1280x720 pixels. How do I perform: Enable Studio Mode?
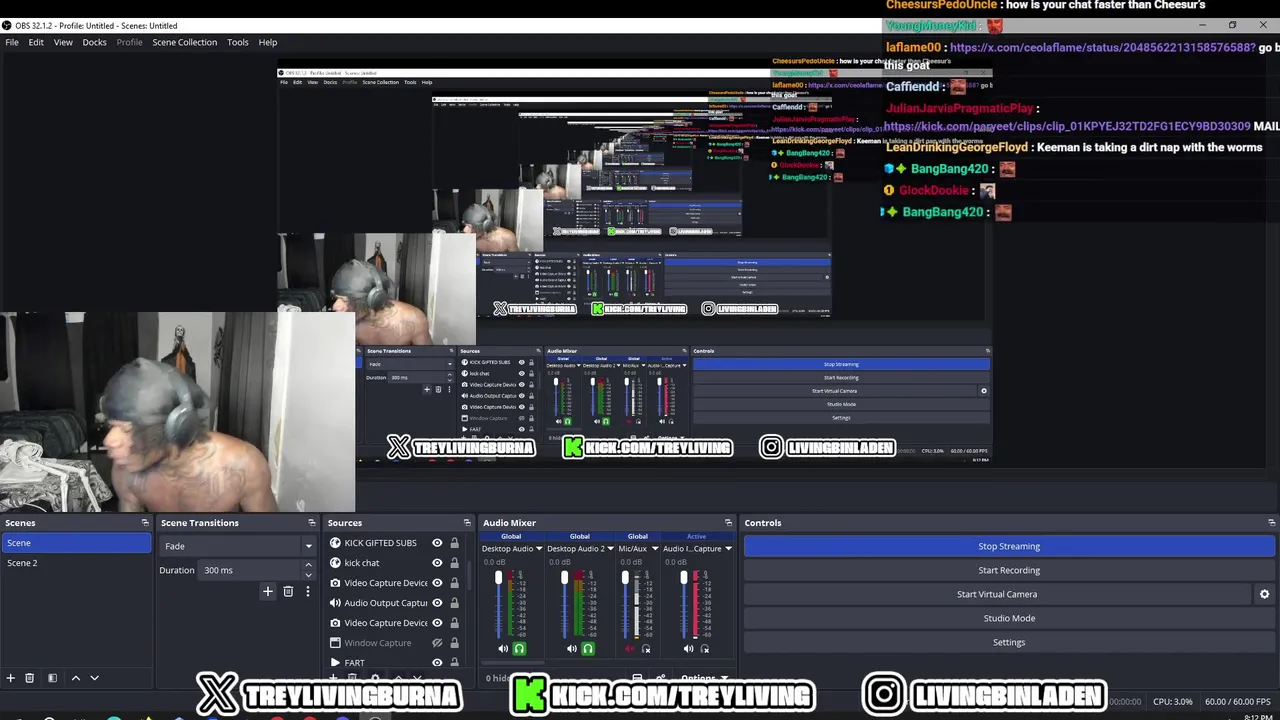[1009, 618]
